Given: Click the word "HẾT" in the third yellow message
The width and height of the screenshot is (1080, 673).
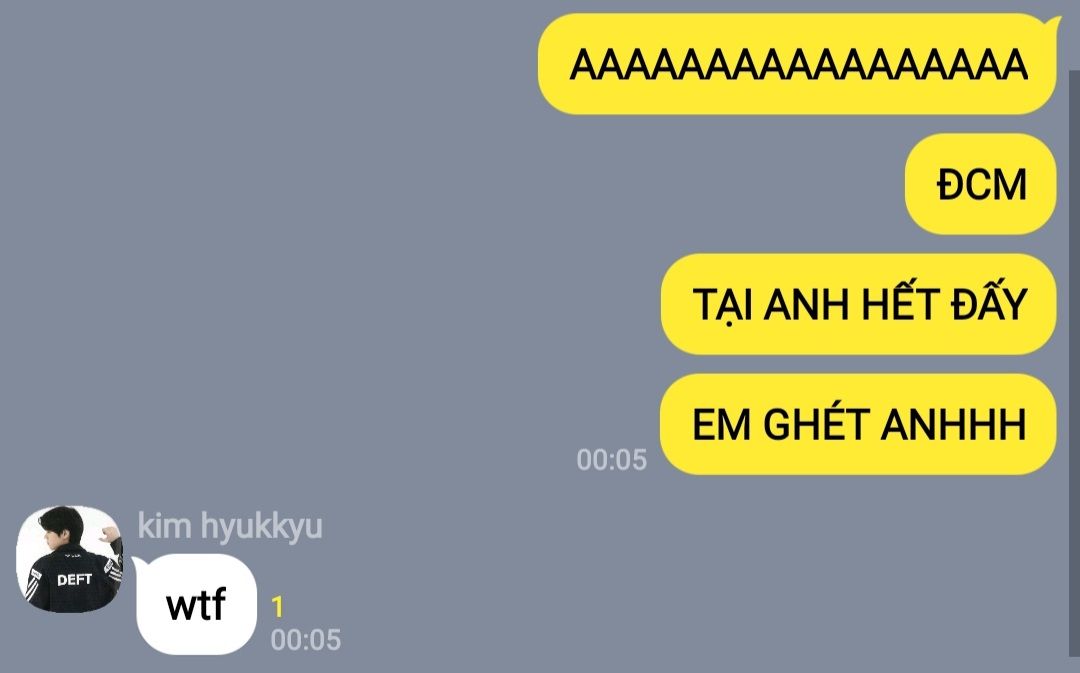Looking at the screenshot, I should [x=900, y=303].
